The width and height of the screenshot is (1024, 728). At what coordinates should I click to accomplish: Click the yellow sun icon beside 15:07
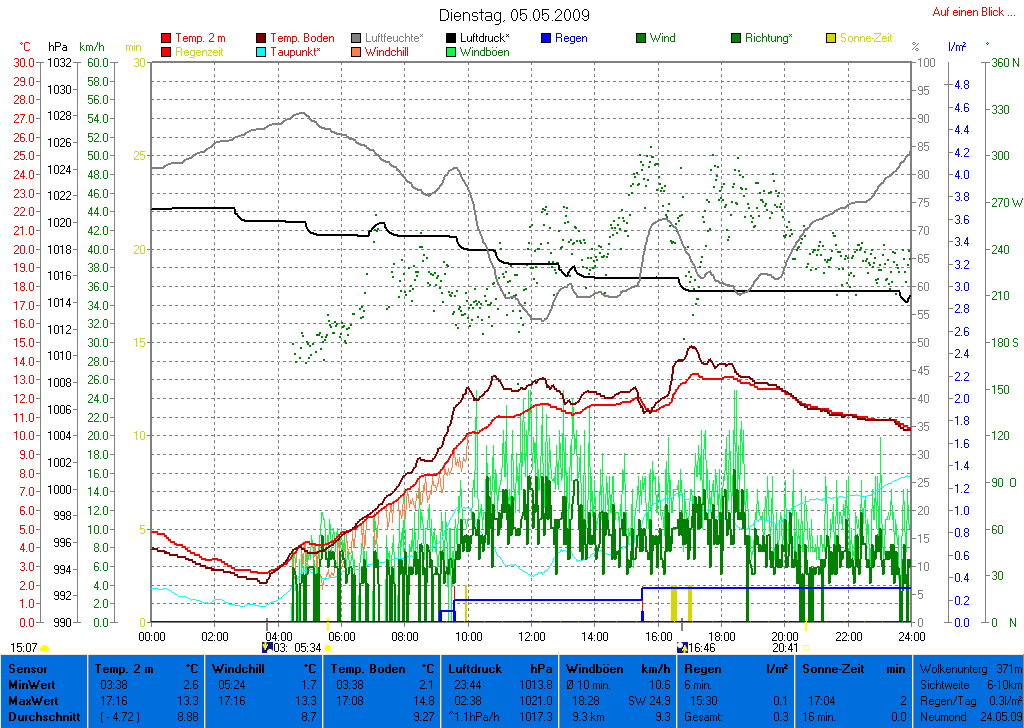click(x=44, y=648)
